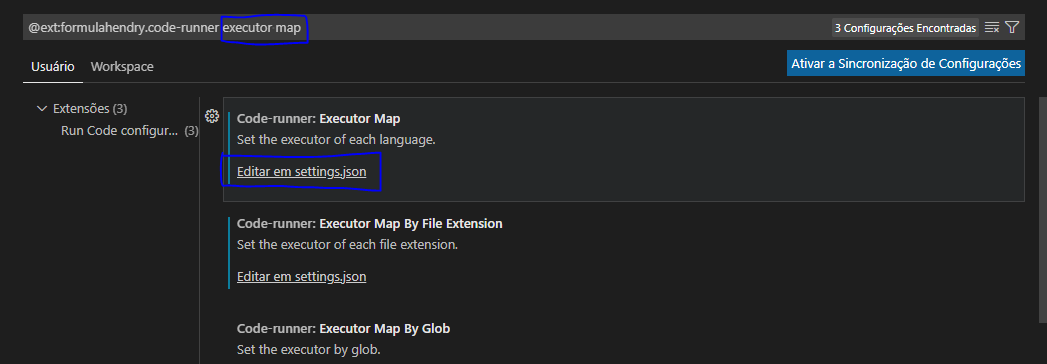Image resolution: width=1047 pixels, height=364 pixels.
Task: Select the Extensões (3) tree label
Action: 90,108
